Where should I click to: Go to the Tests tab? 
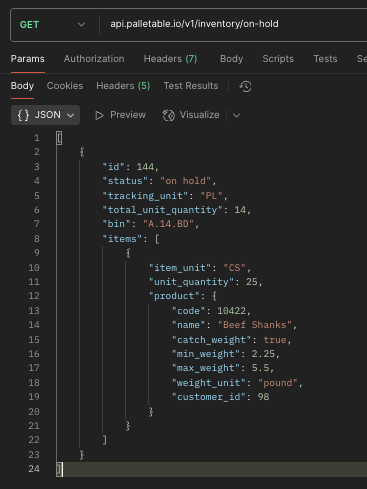pos(325,59)
